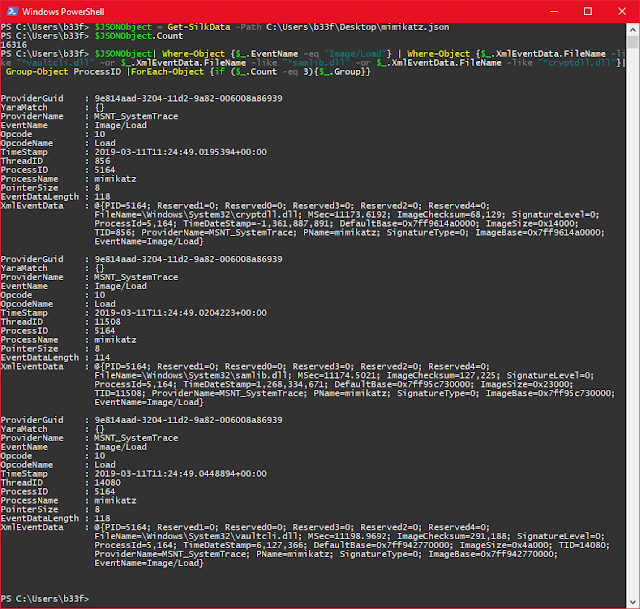Screen dimensions: 640x609
Task: Click 'TID=856' in the first XmlEventData
Action: point(115,233)
